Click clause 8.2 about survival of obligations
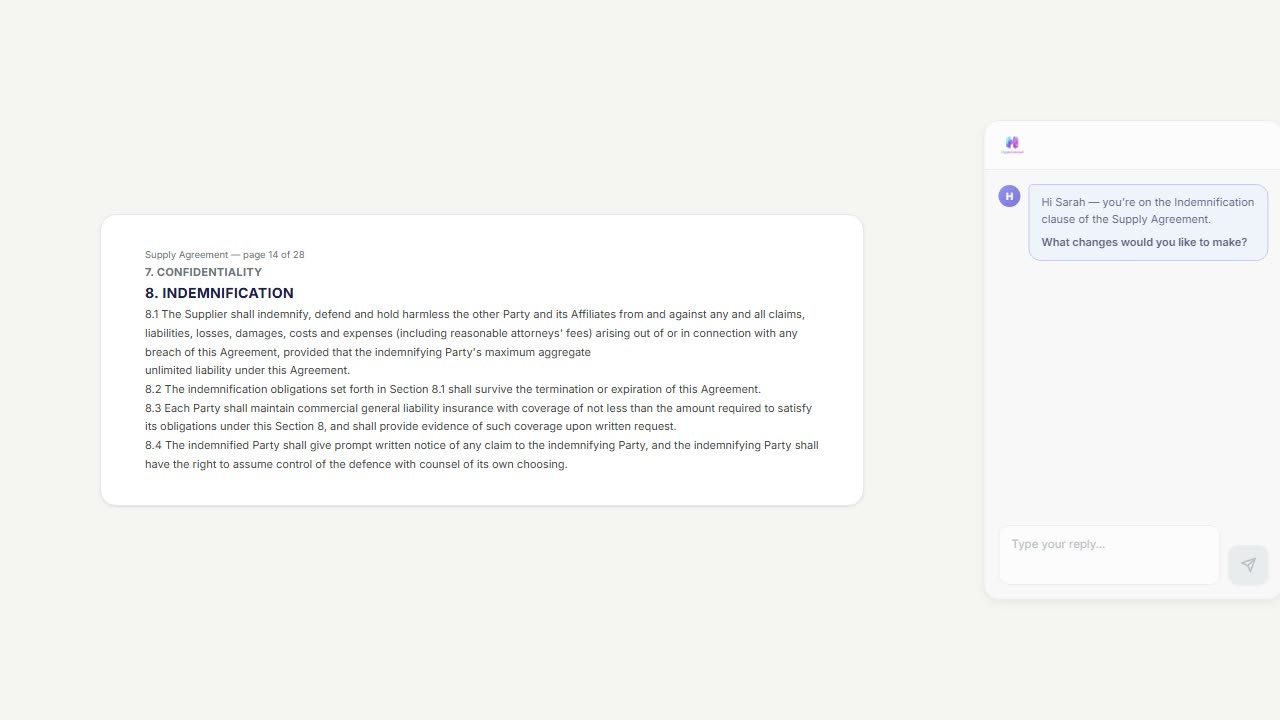The image size is (1280, 720). click(452, 389)
